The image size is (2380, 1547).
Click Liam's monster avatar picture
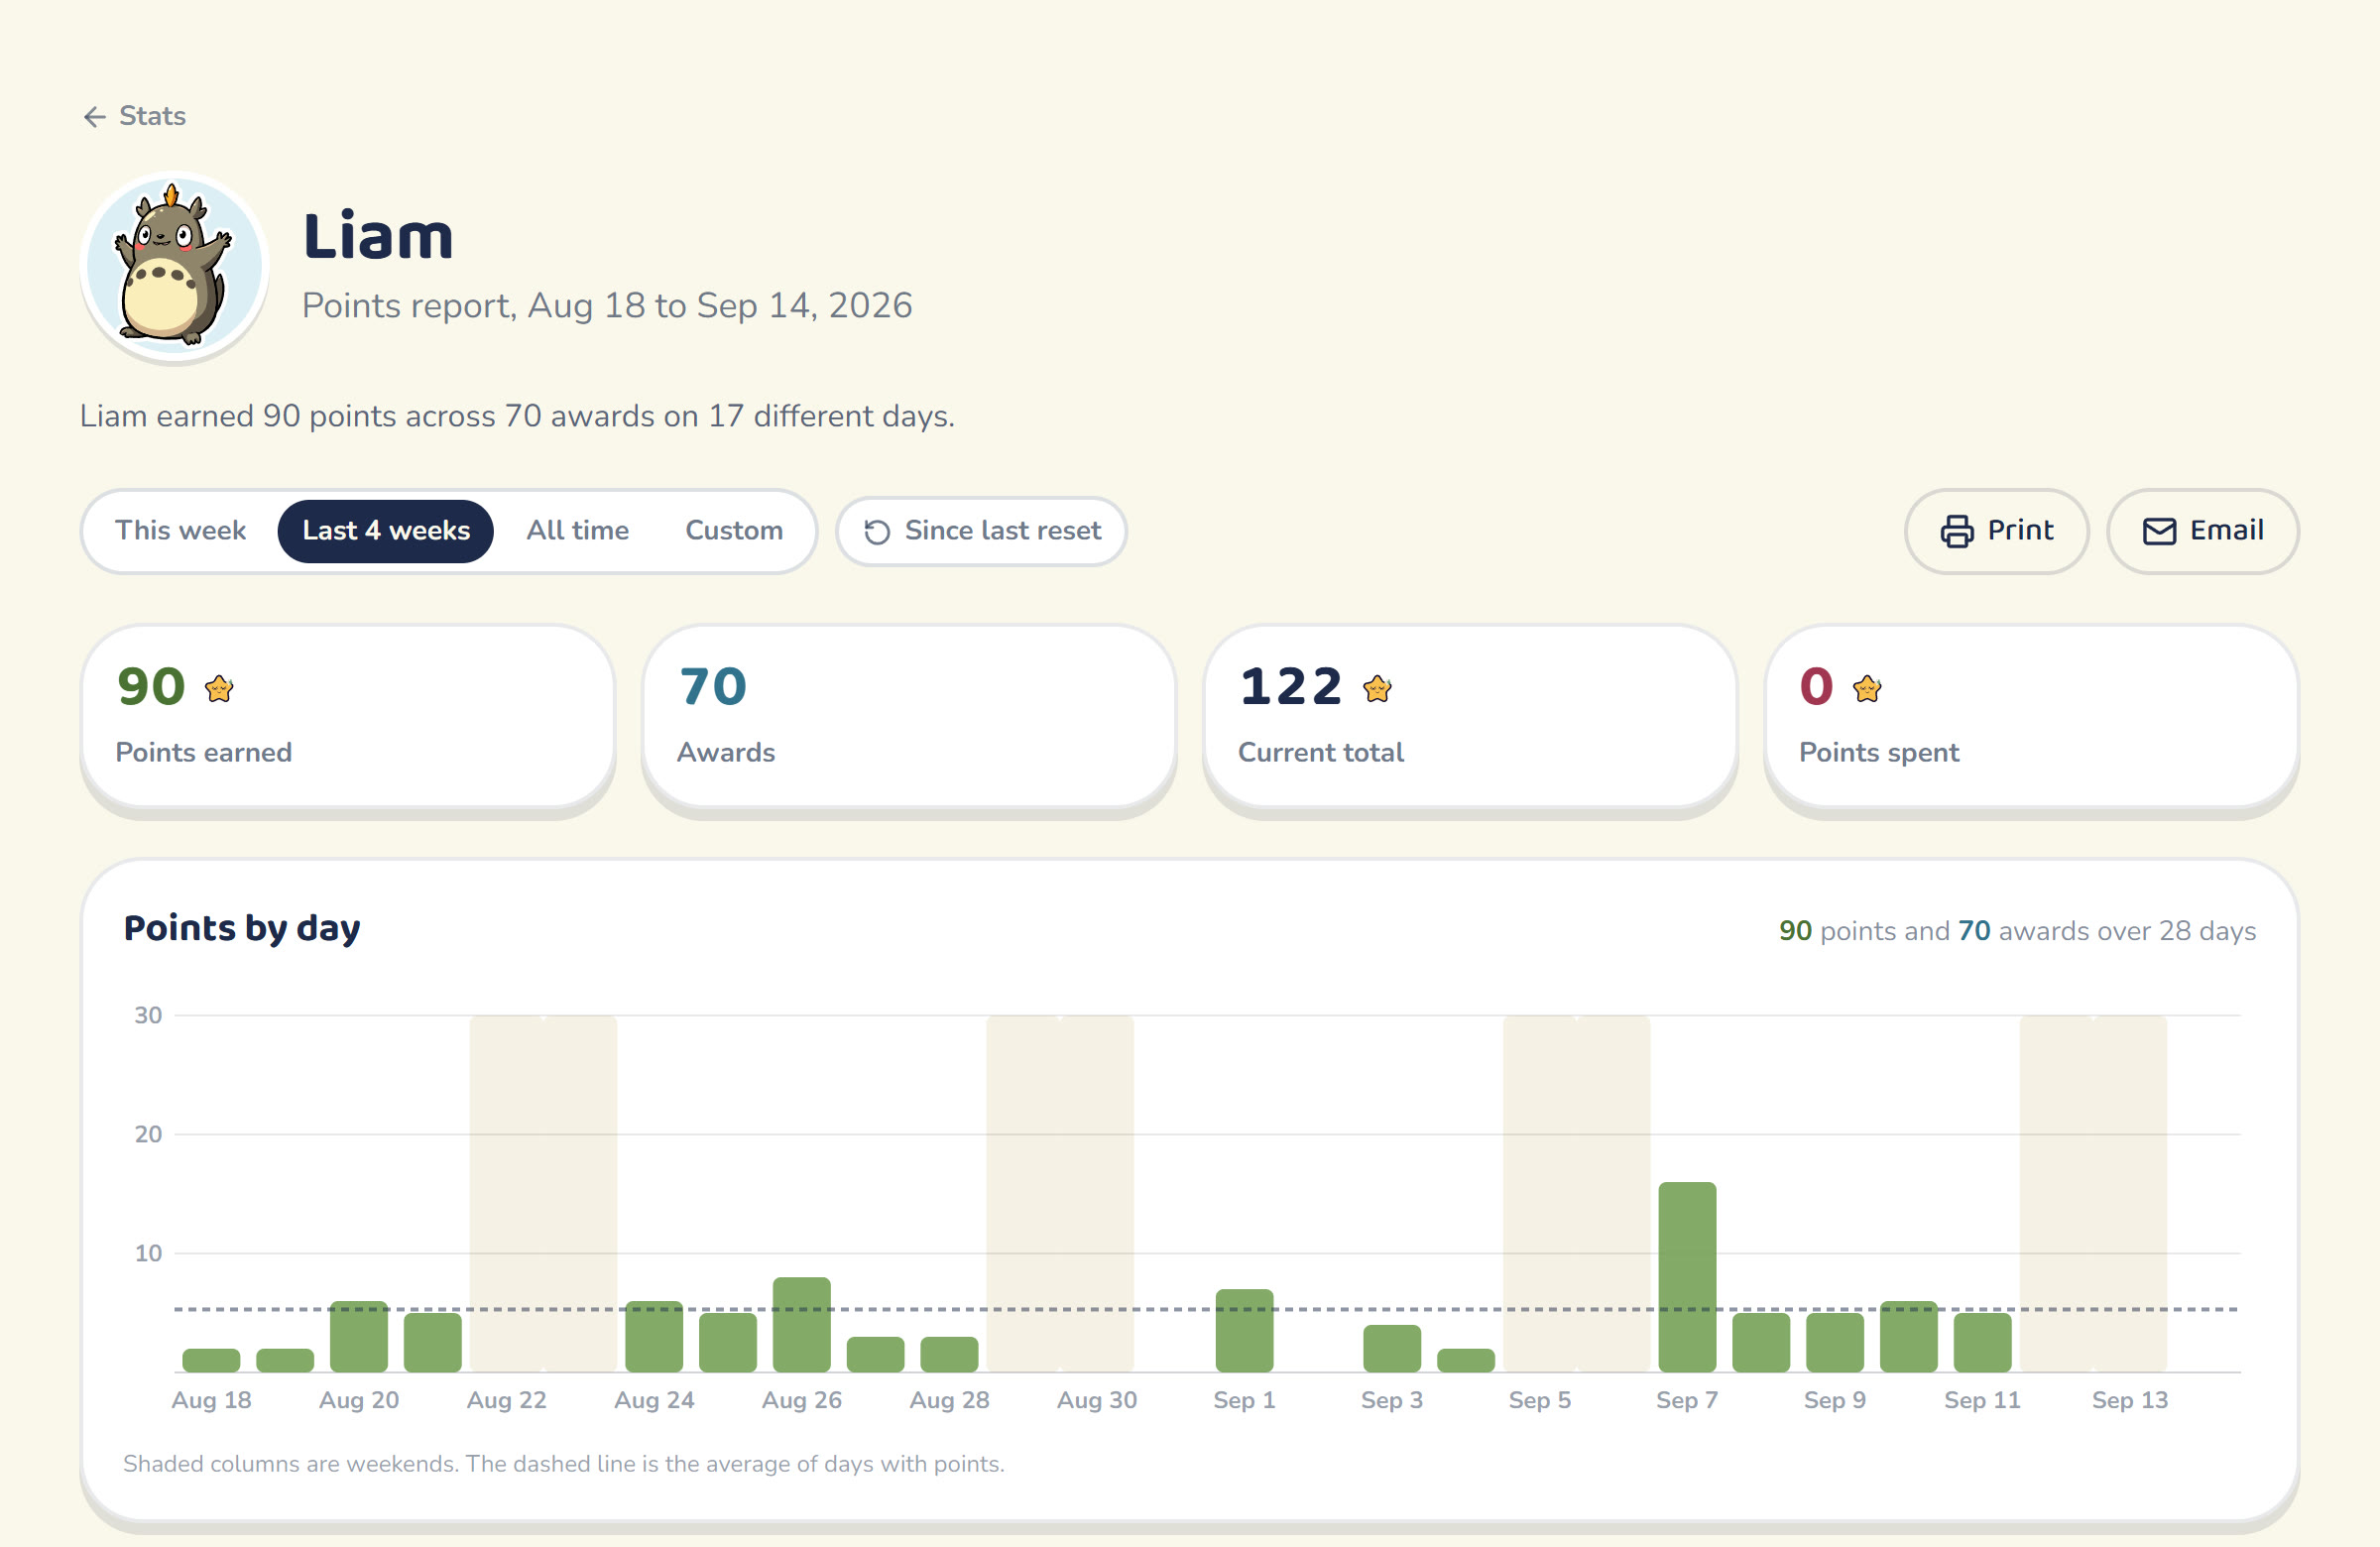174,266
